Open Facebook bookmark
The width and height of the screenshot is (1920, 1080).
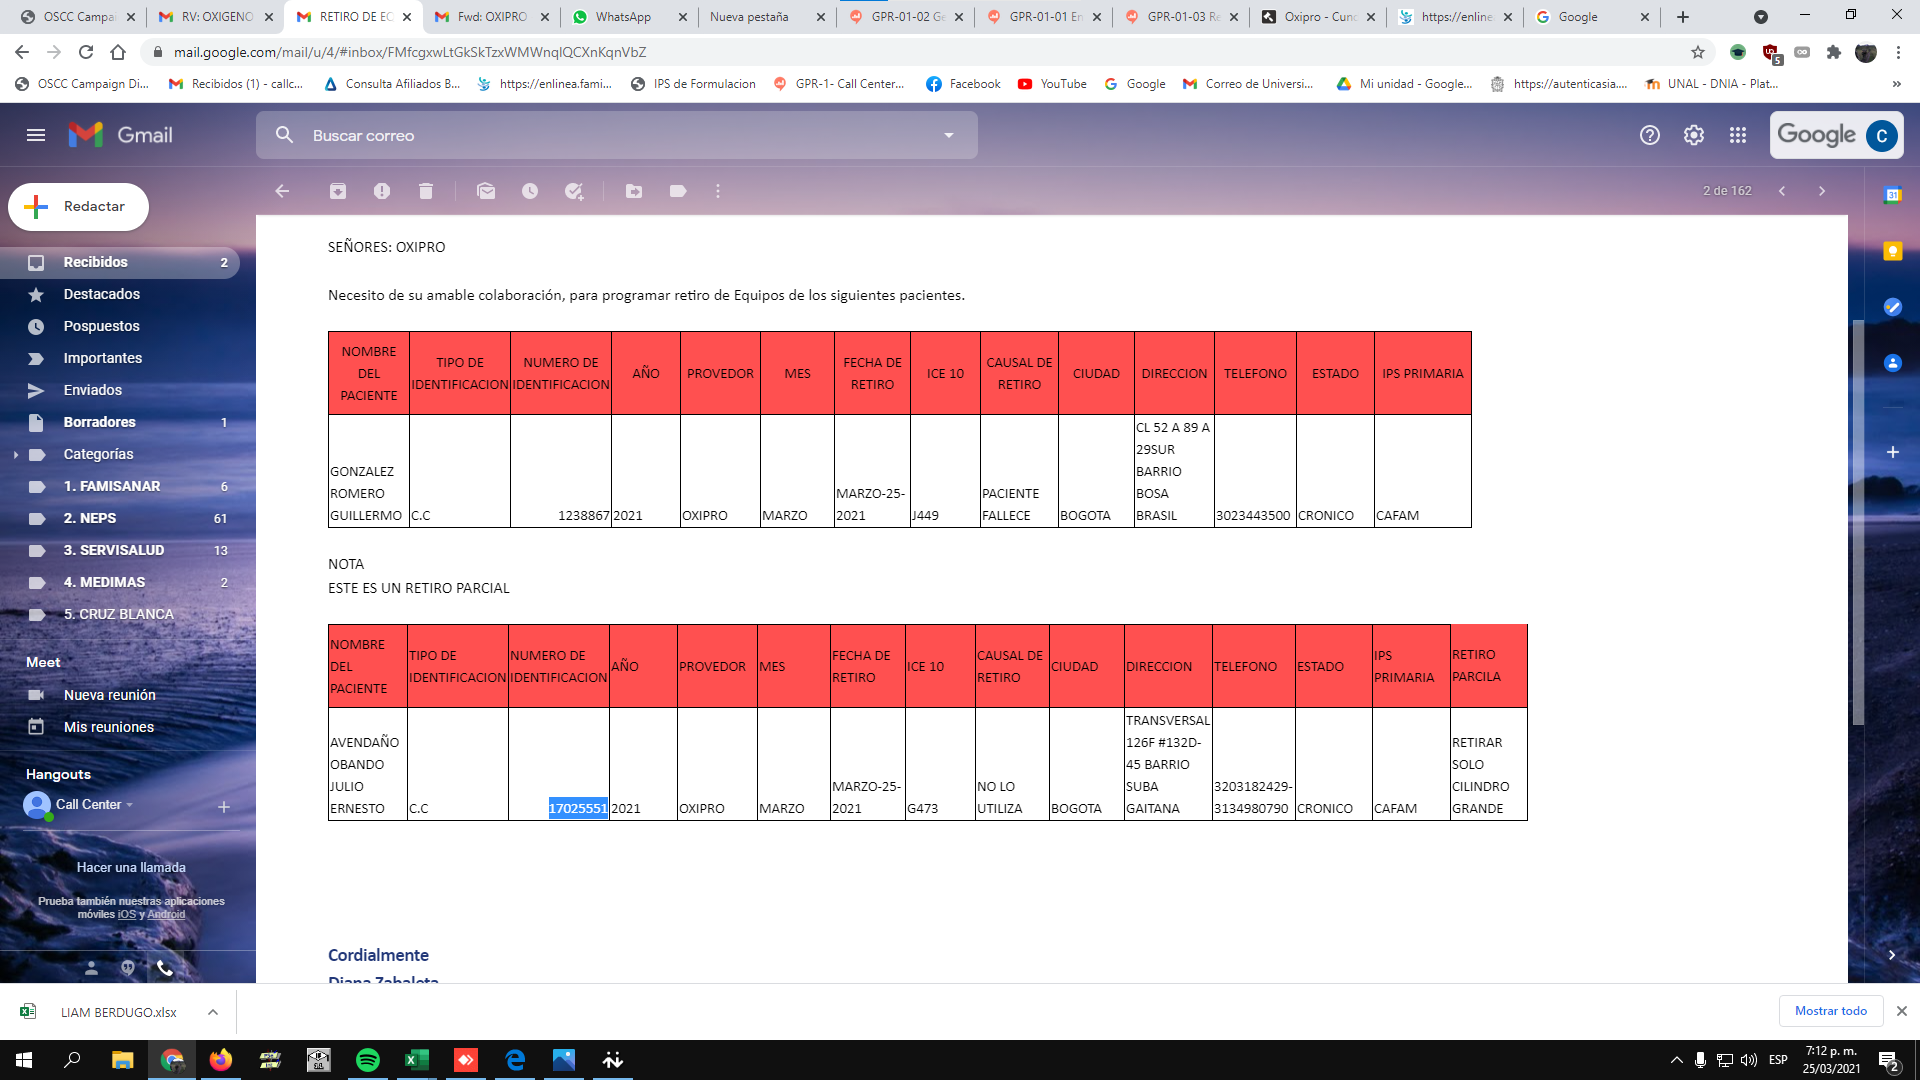point(964,84)
